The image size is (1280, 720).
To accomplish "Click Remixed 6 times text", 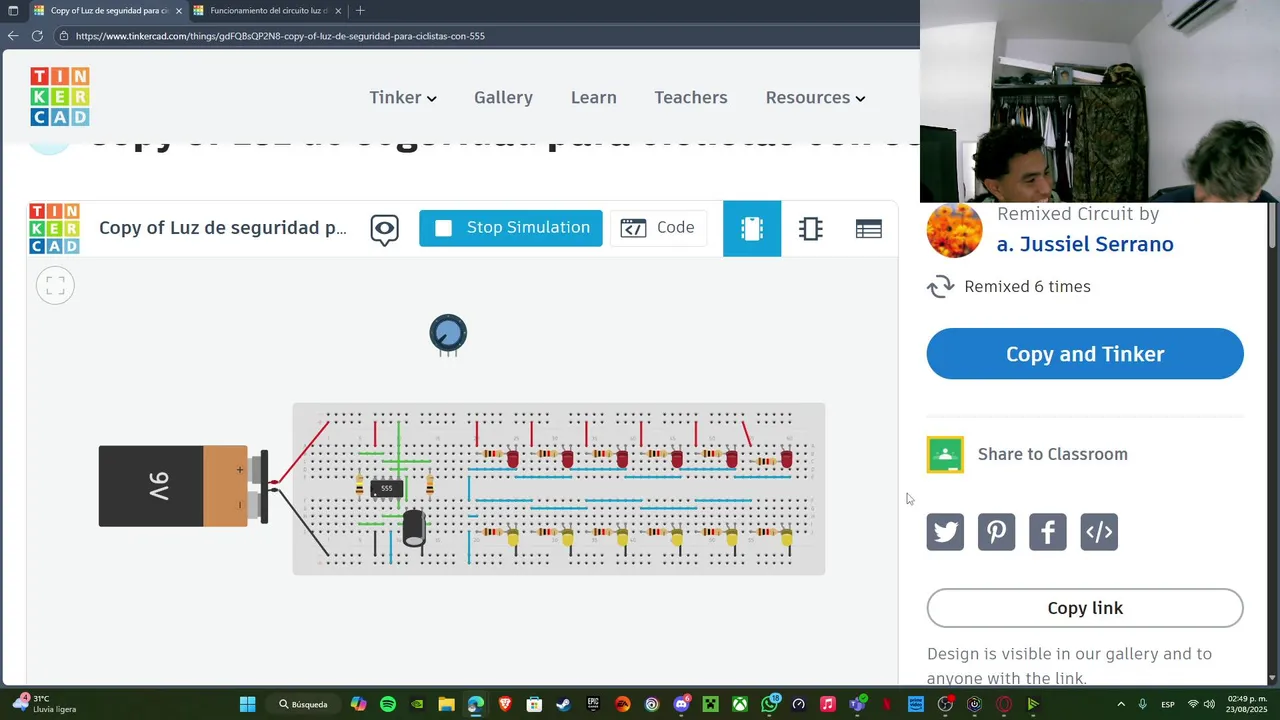I will 1027,287.
